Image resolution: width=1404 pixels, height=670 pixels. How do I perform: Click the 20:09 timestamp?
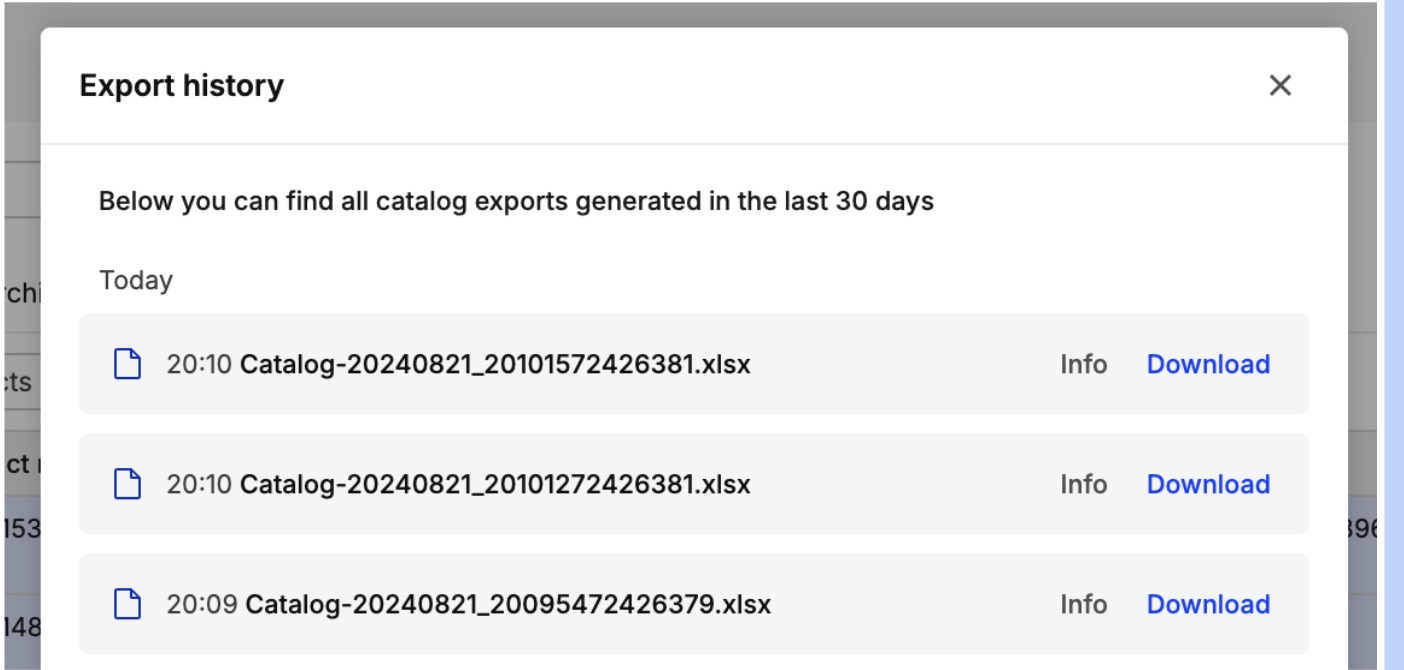coord(202,604)
